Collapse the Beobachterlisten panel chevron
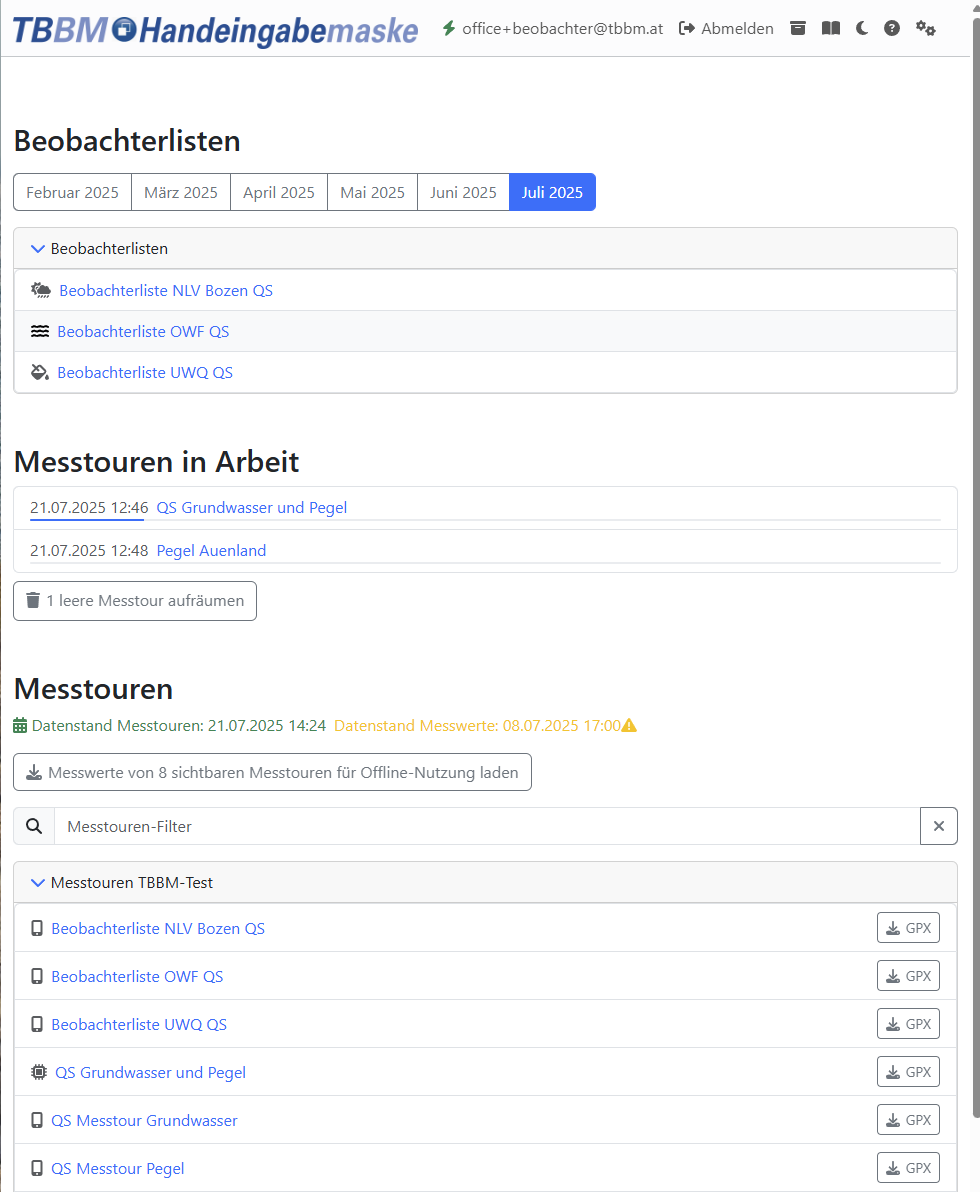 pyautogui.click(x=37, y=249)
